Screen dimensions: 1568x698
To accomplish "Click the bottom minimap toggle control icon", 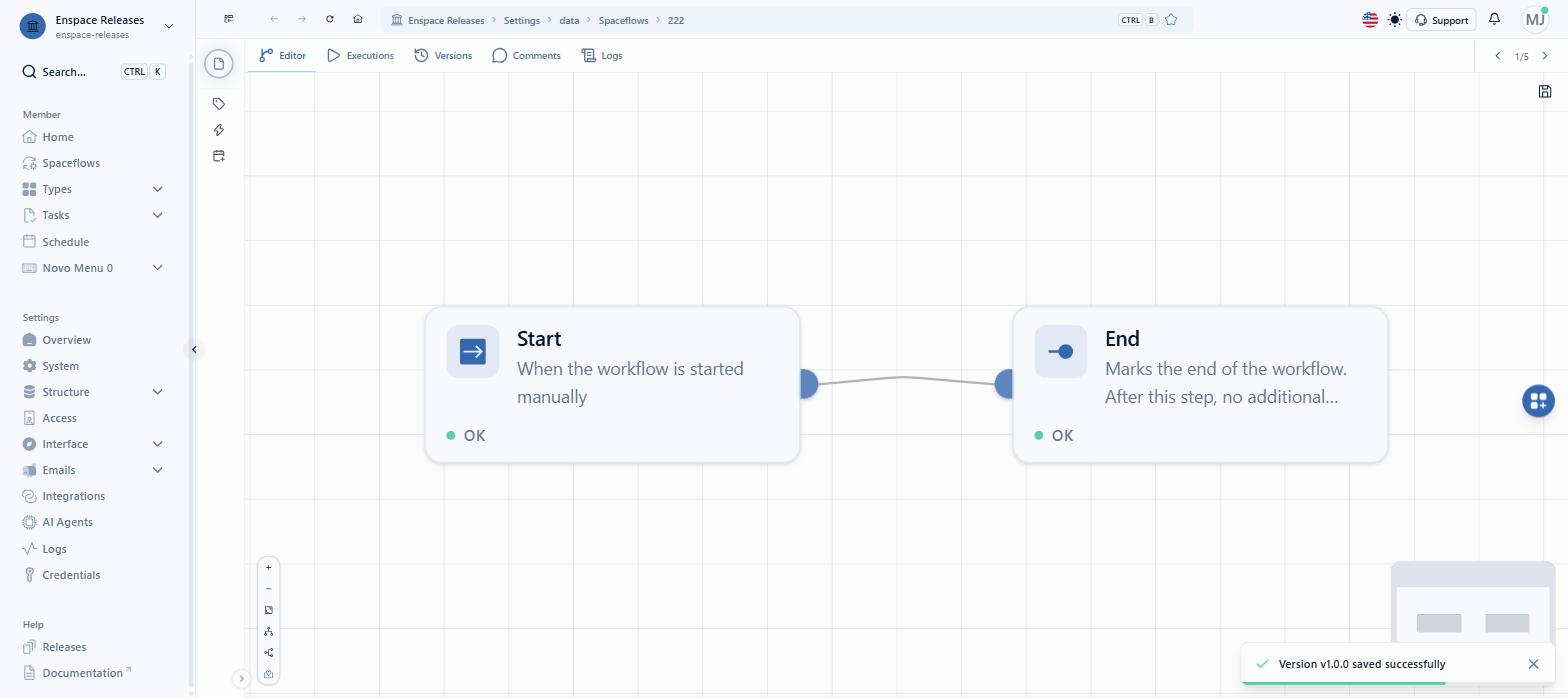I will pyautogui.click(x=268, y=674).
